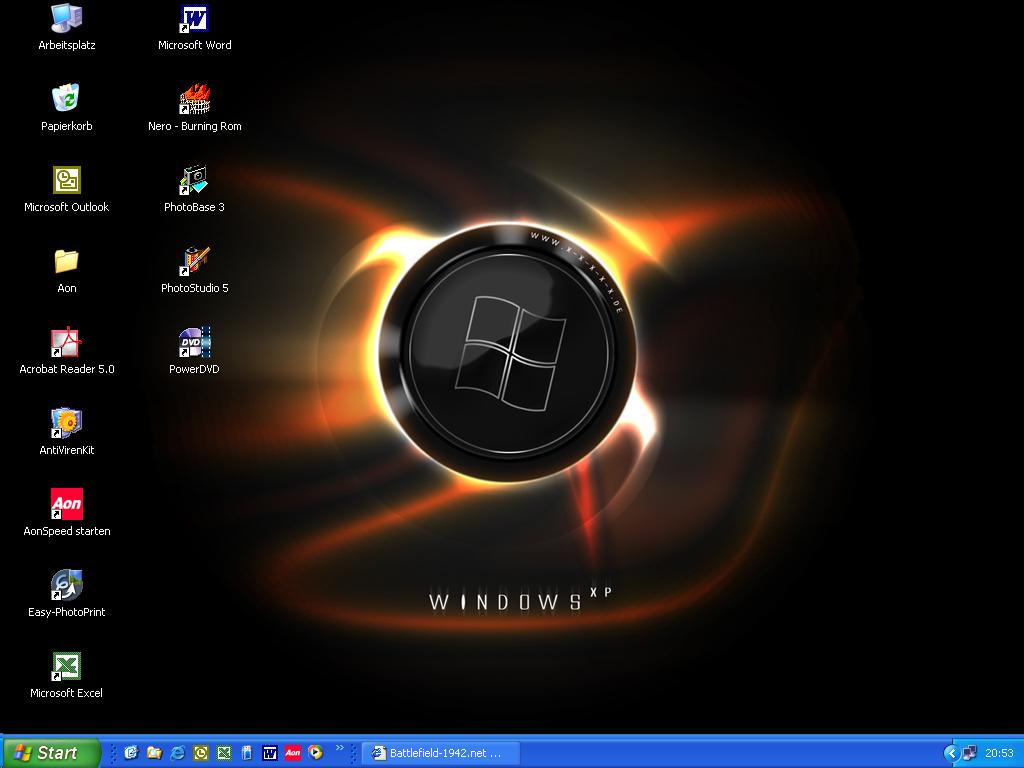Image resolution: width=1024 pixels, height=768 pixels.
Task: Launch Windows Media Player from Quick Launch
Action: point(315,753)
